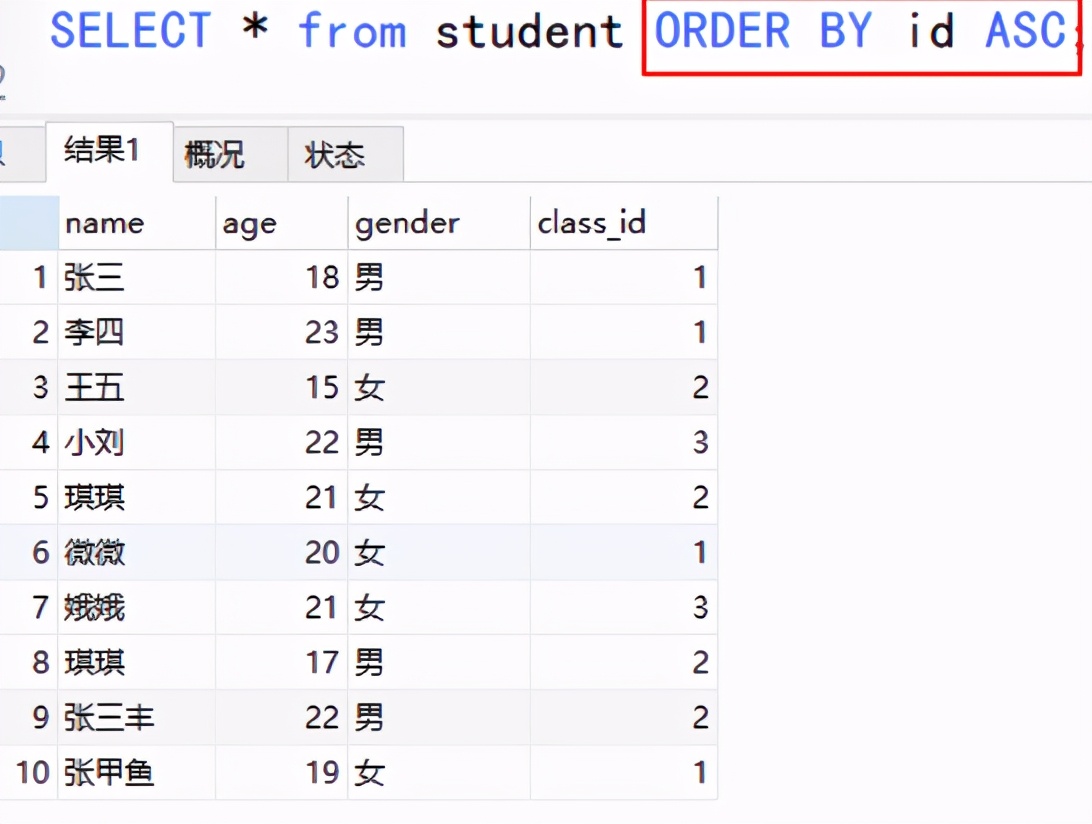Select age cell 17 in row 8

point(281,662)
